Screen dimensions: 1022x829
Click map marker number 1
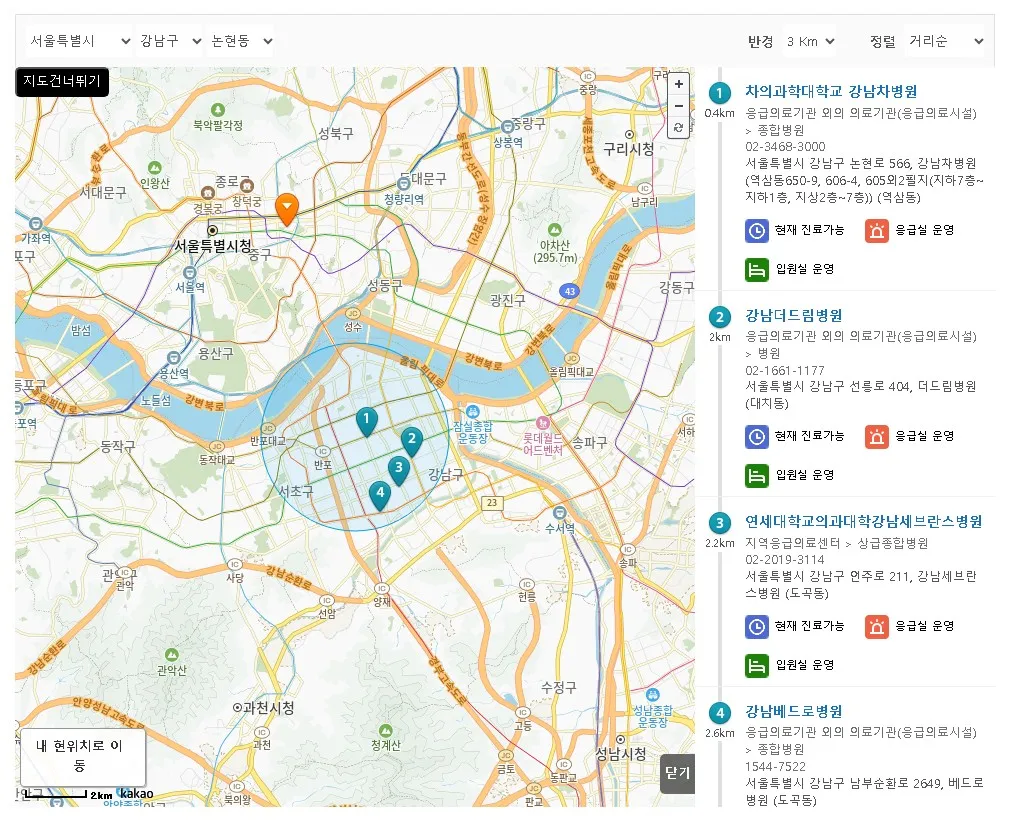point(367,422)
